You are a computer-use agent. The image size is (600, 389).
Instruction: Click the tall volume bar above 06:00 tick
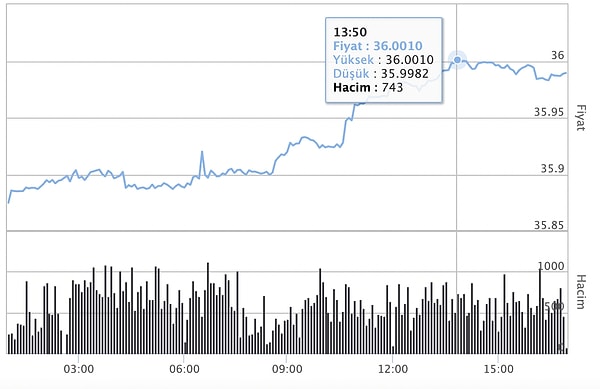coord(208,308)
